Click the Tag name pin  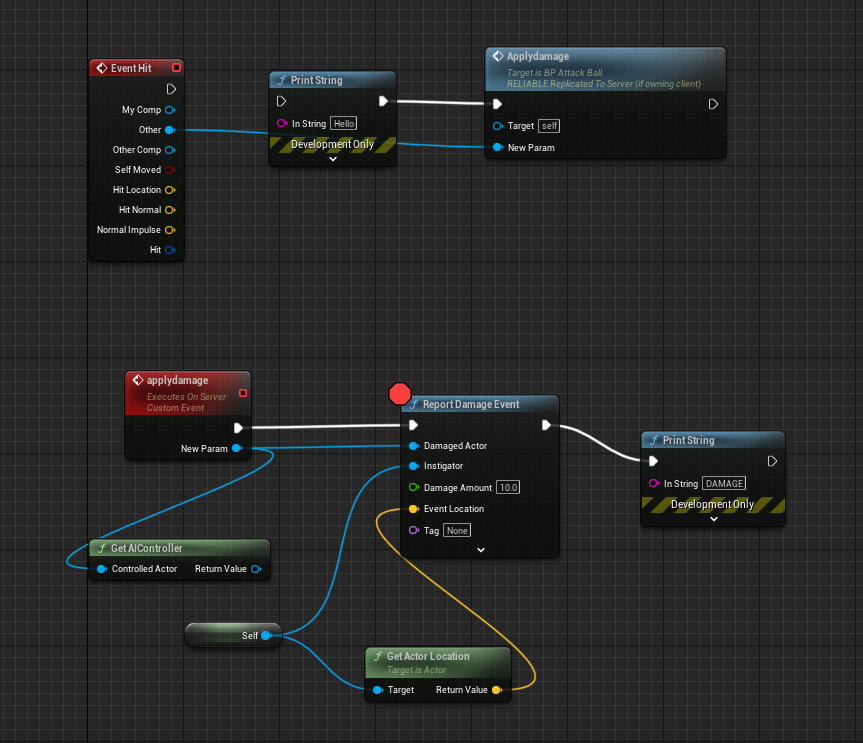click(414, 530)
